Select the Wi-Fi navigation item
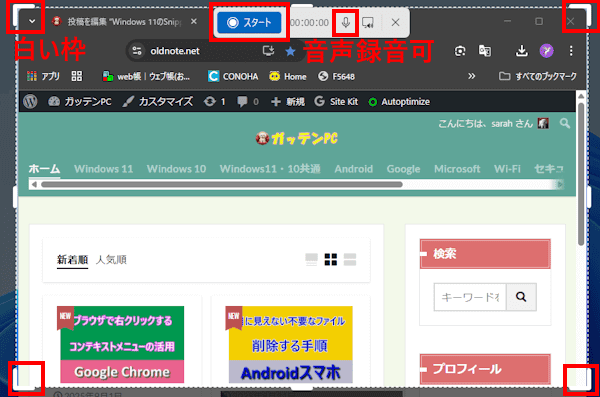Image resolution: width=600 pixels, height=397 pixels. click(x=507, y=169)
